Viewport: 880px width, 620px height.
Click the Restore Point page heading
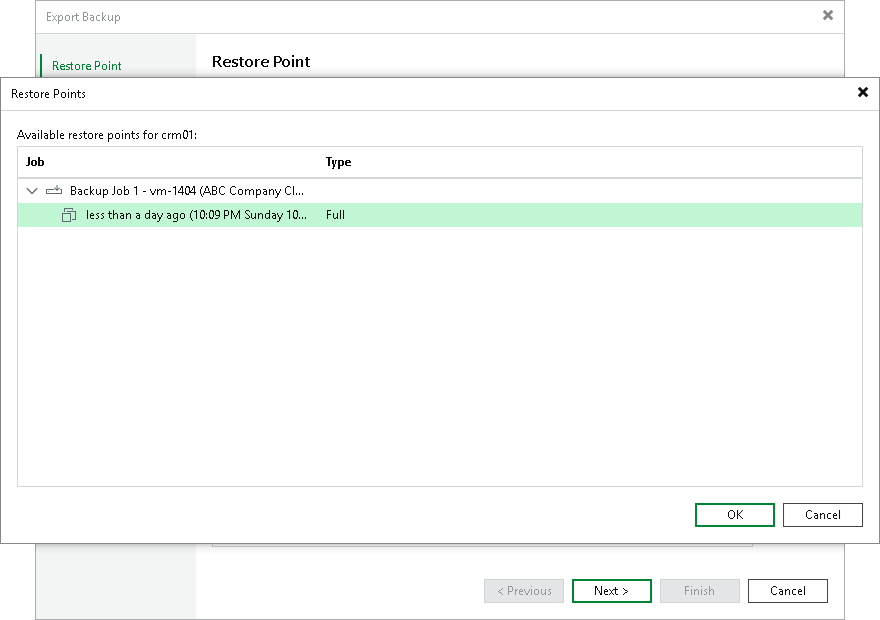[260, 61]
